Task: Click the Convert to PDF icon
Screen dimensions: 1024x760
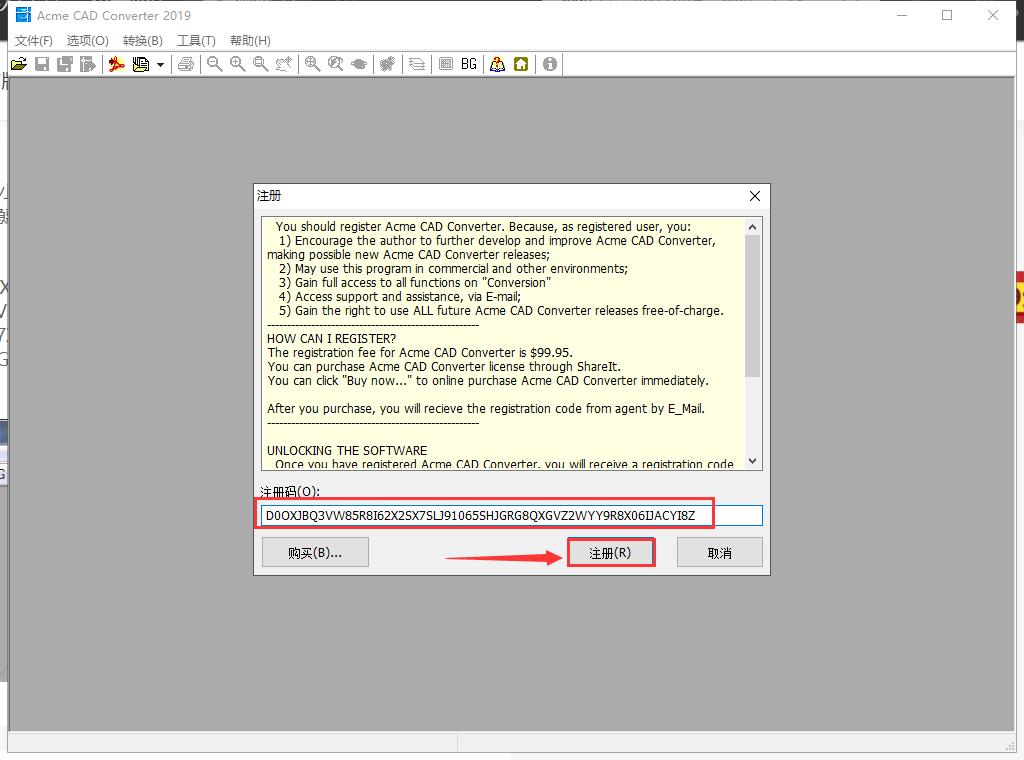Action: pos(117,64)
